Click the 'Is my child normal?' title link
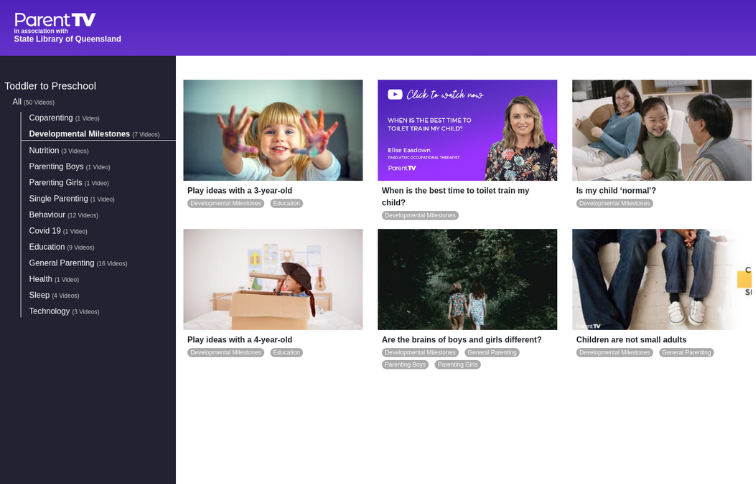756x484 pixels. coord(616,190)
